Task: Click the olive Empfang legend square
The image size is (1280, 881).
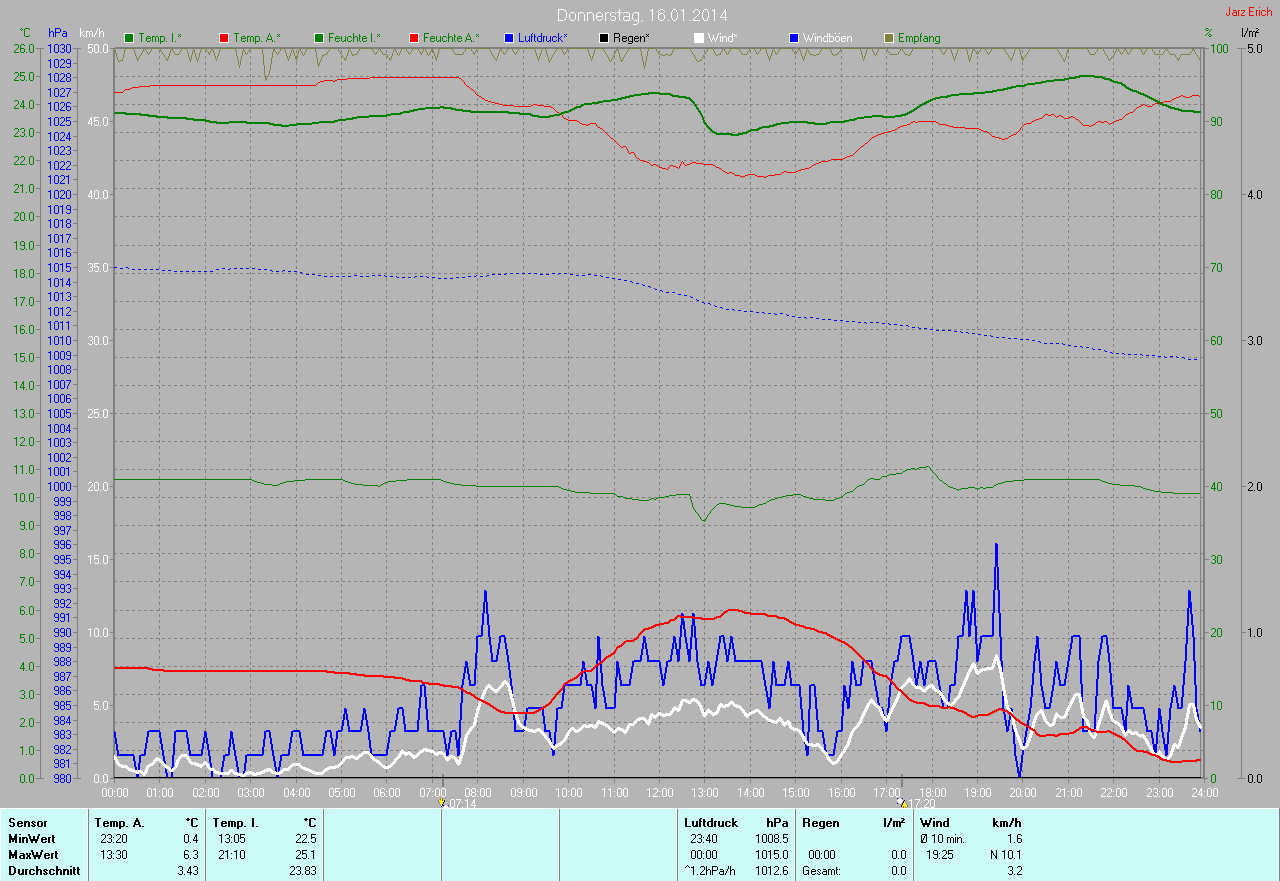Action: click(889, 38)
